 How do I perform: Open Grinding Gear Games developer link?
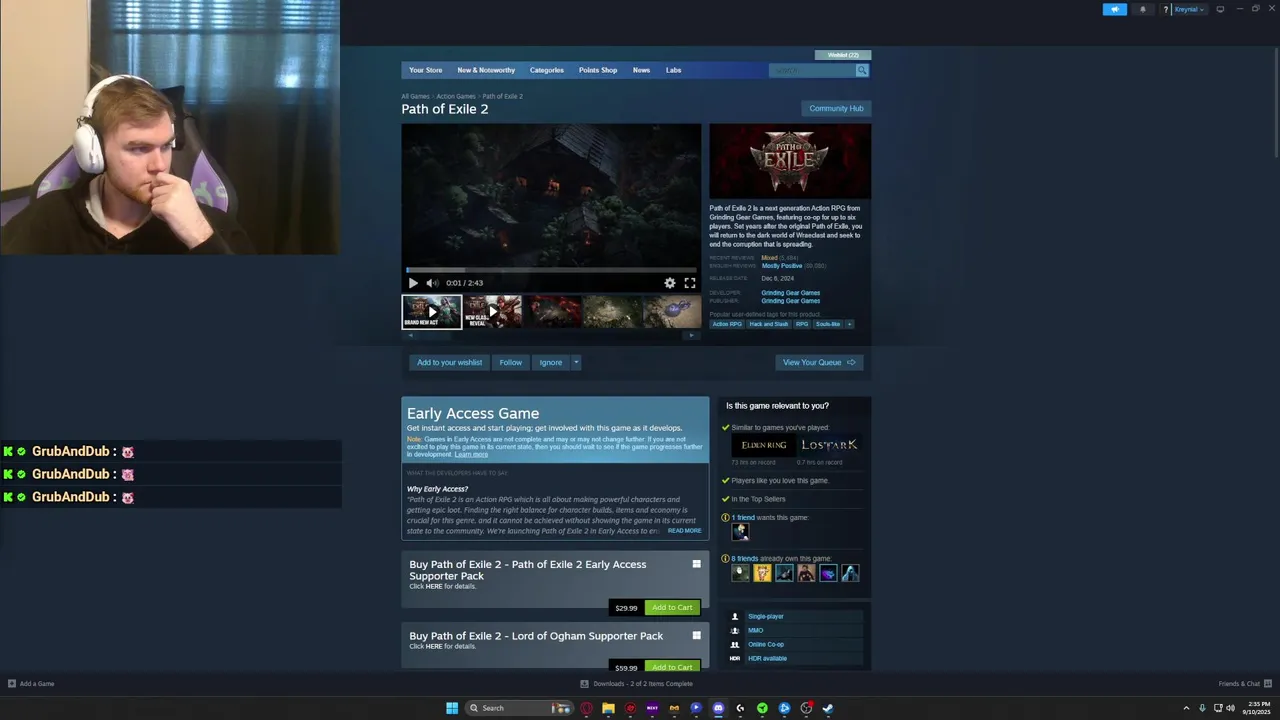coord(790,293)
